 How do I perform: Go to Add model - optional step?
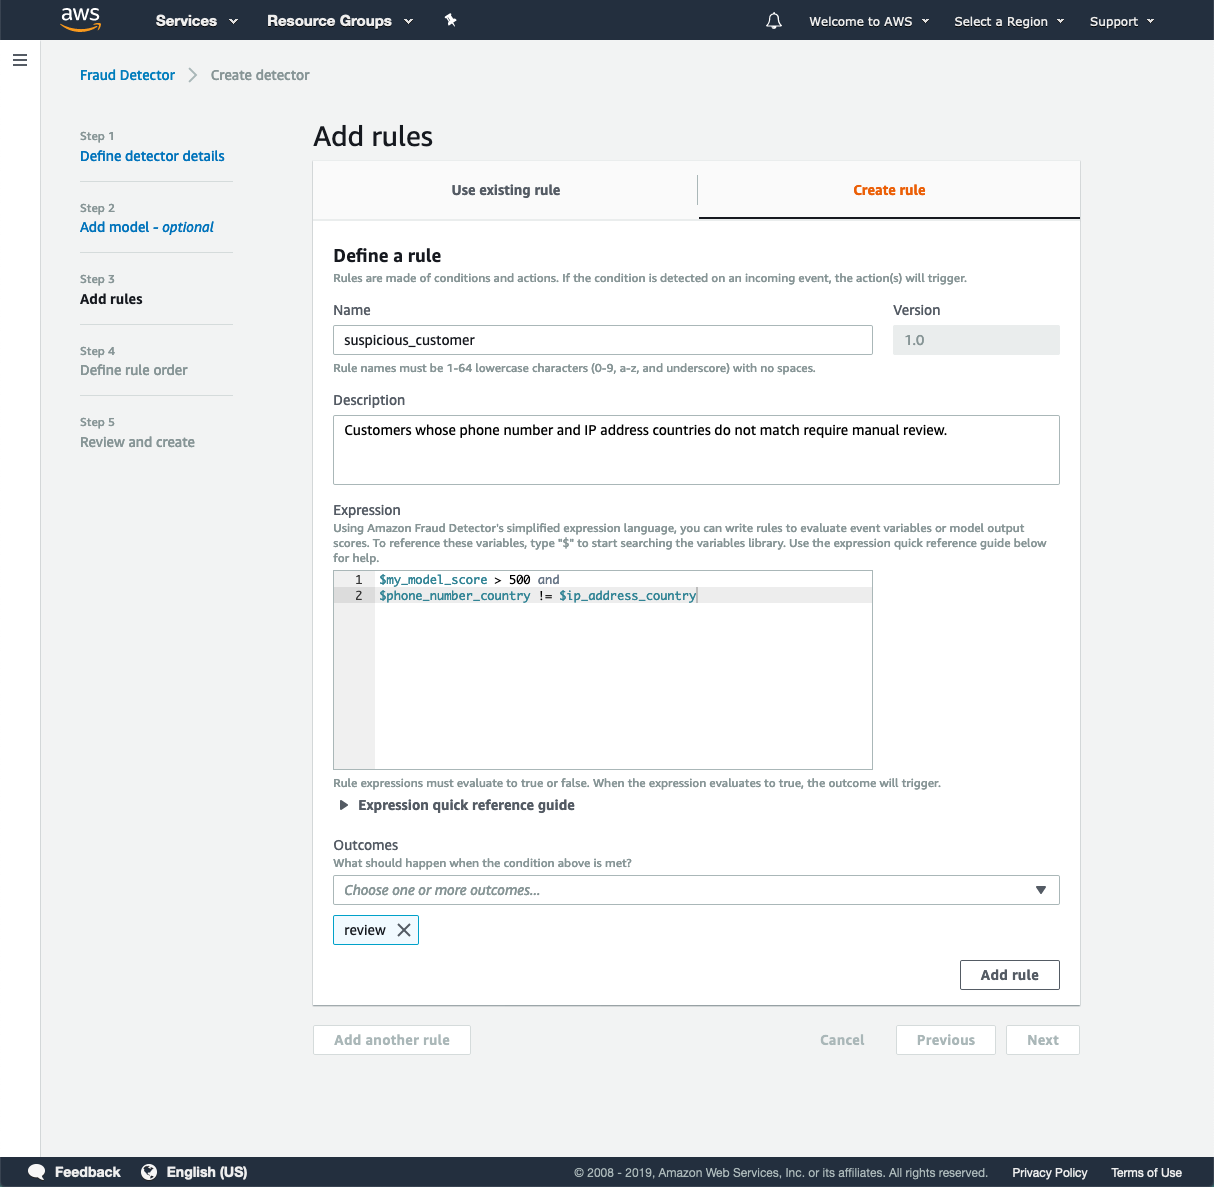click(x=147, y=227)
